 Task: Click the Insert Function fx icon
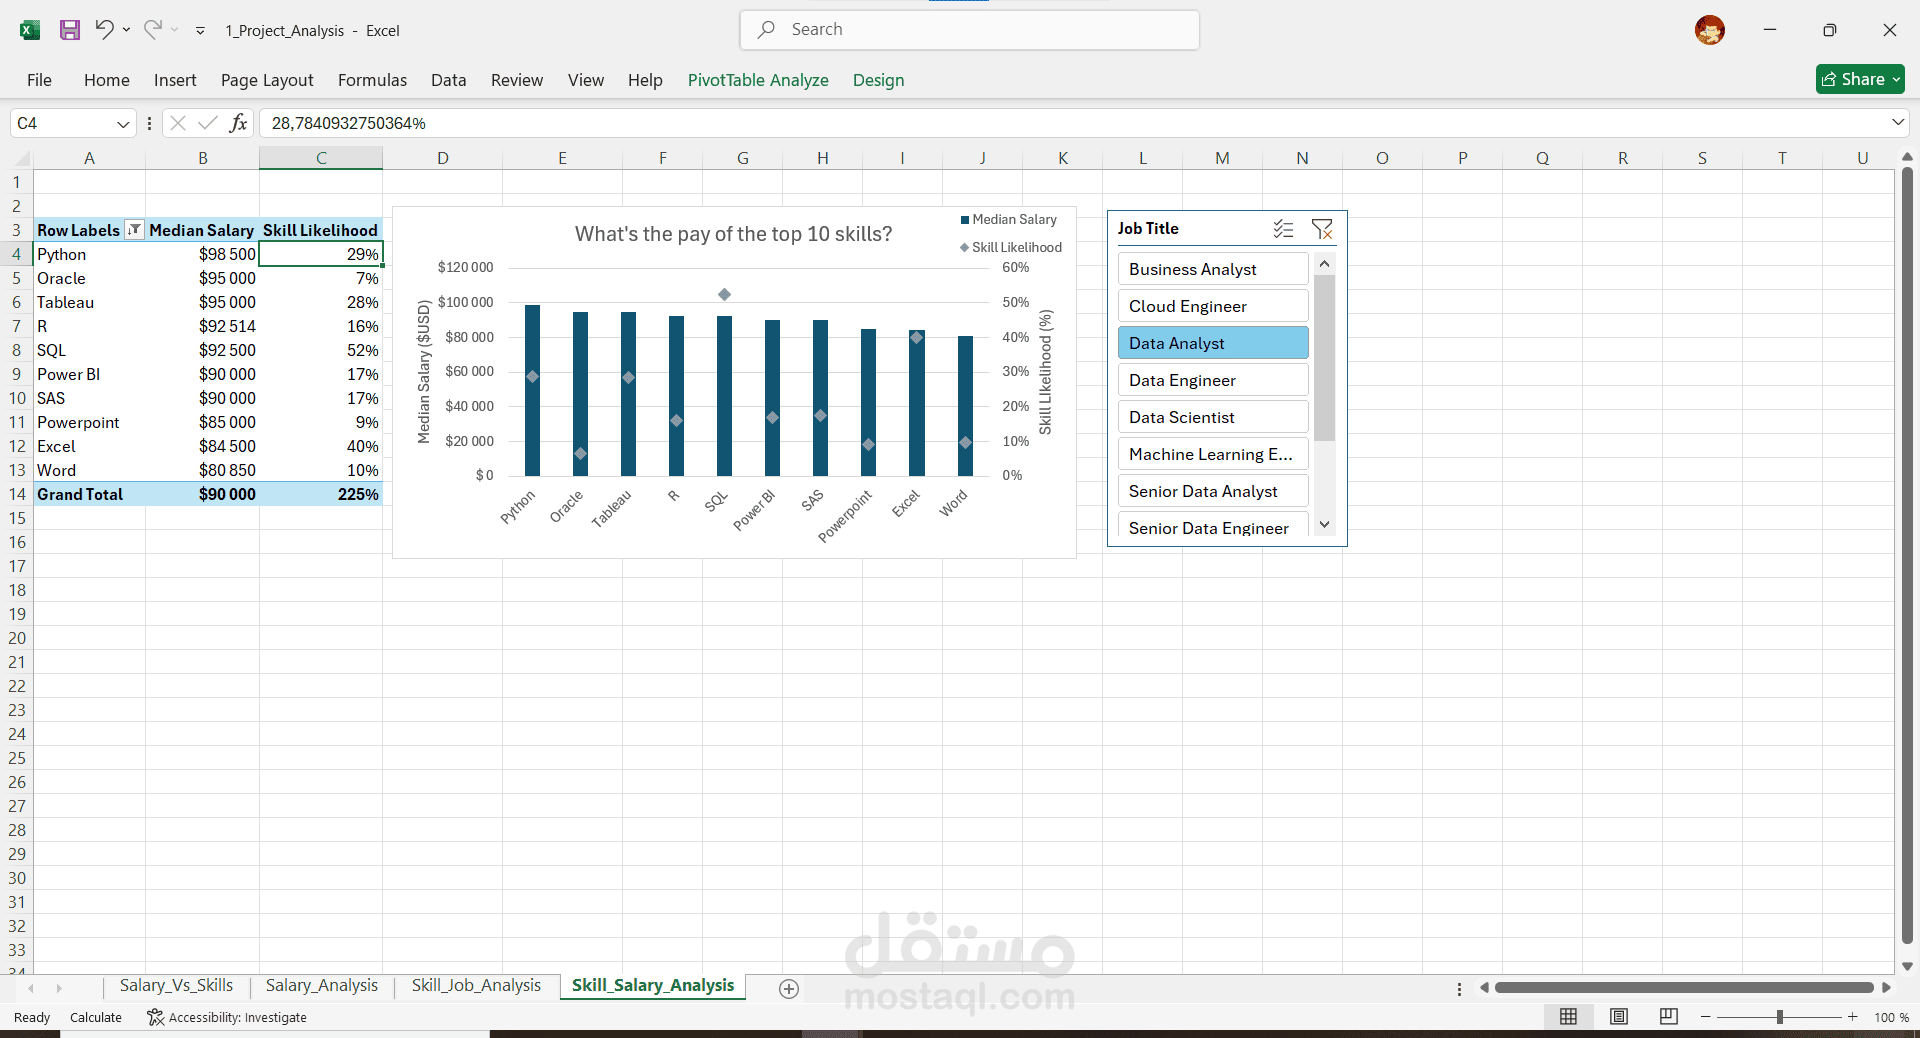238,123
